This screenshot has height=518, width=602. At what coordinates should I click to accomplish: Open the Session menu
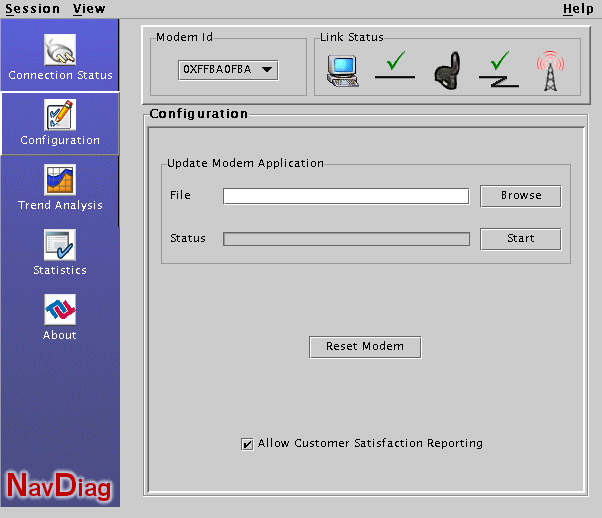coord(33,9)
